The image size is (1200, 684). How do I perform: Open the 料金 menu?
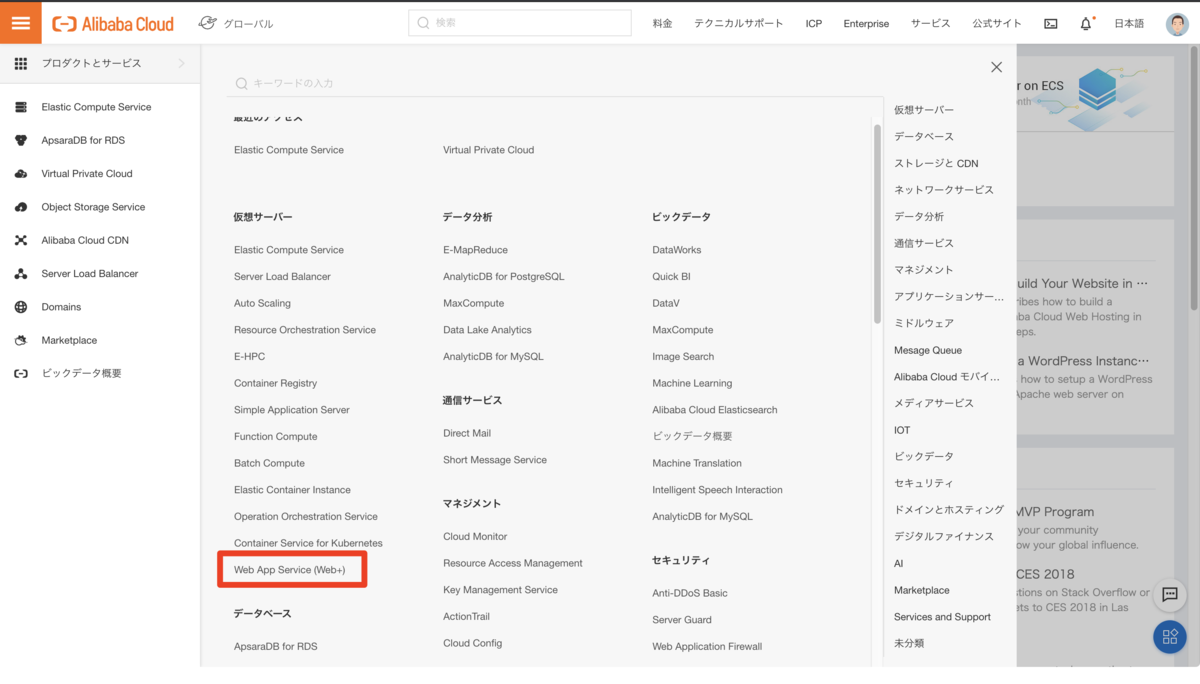tap(663, 23)
